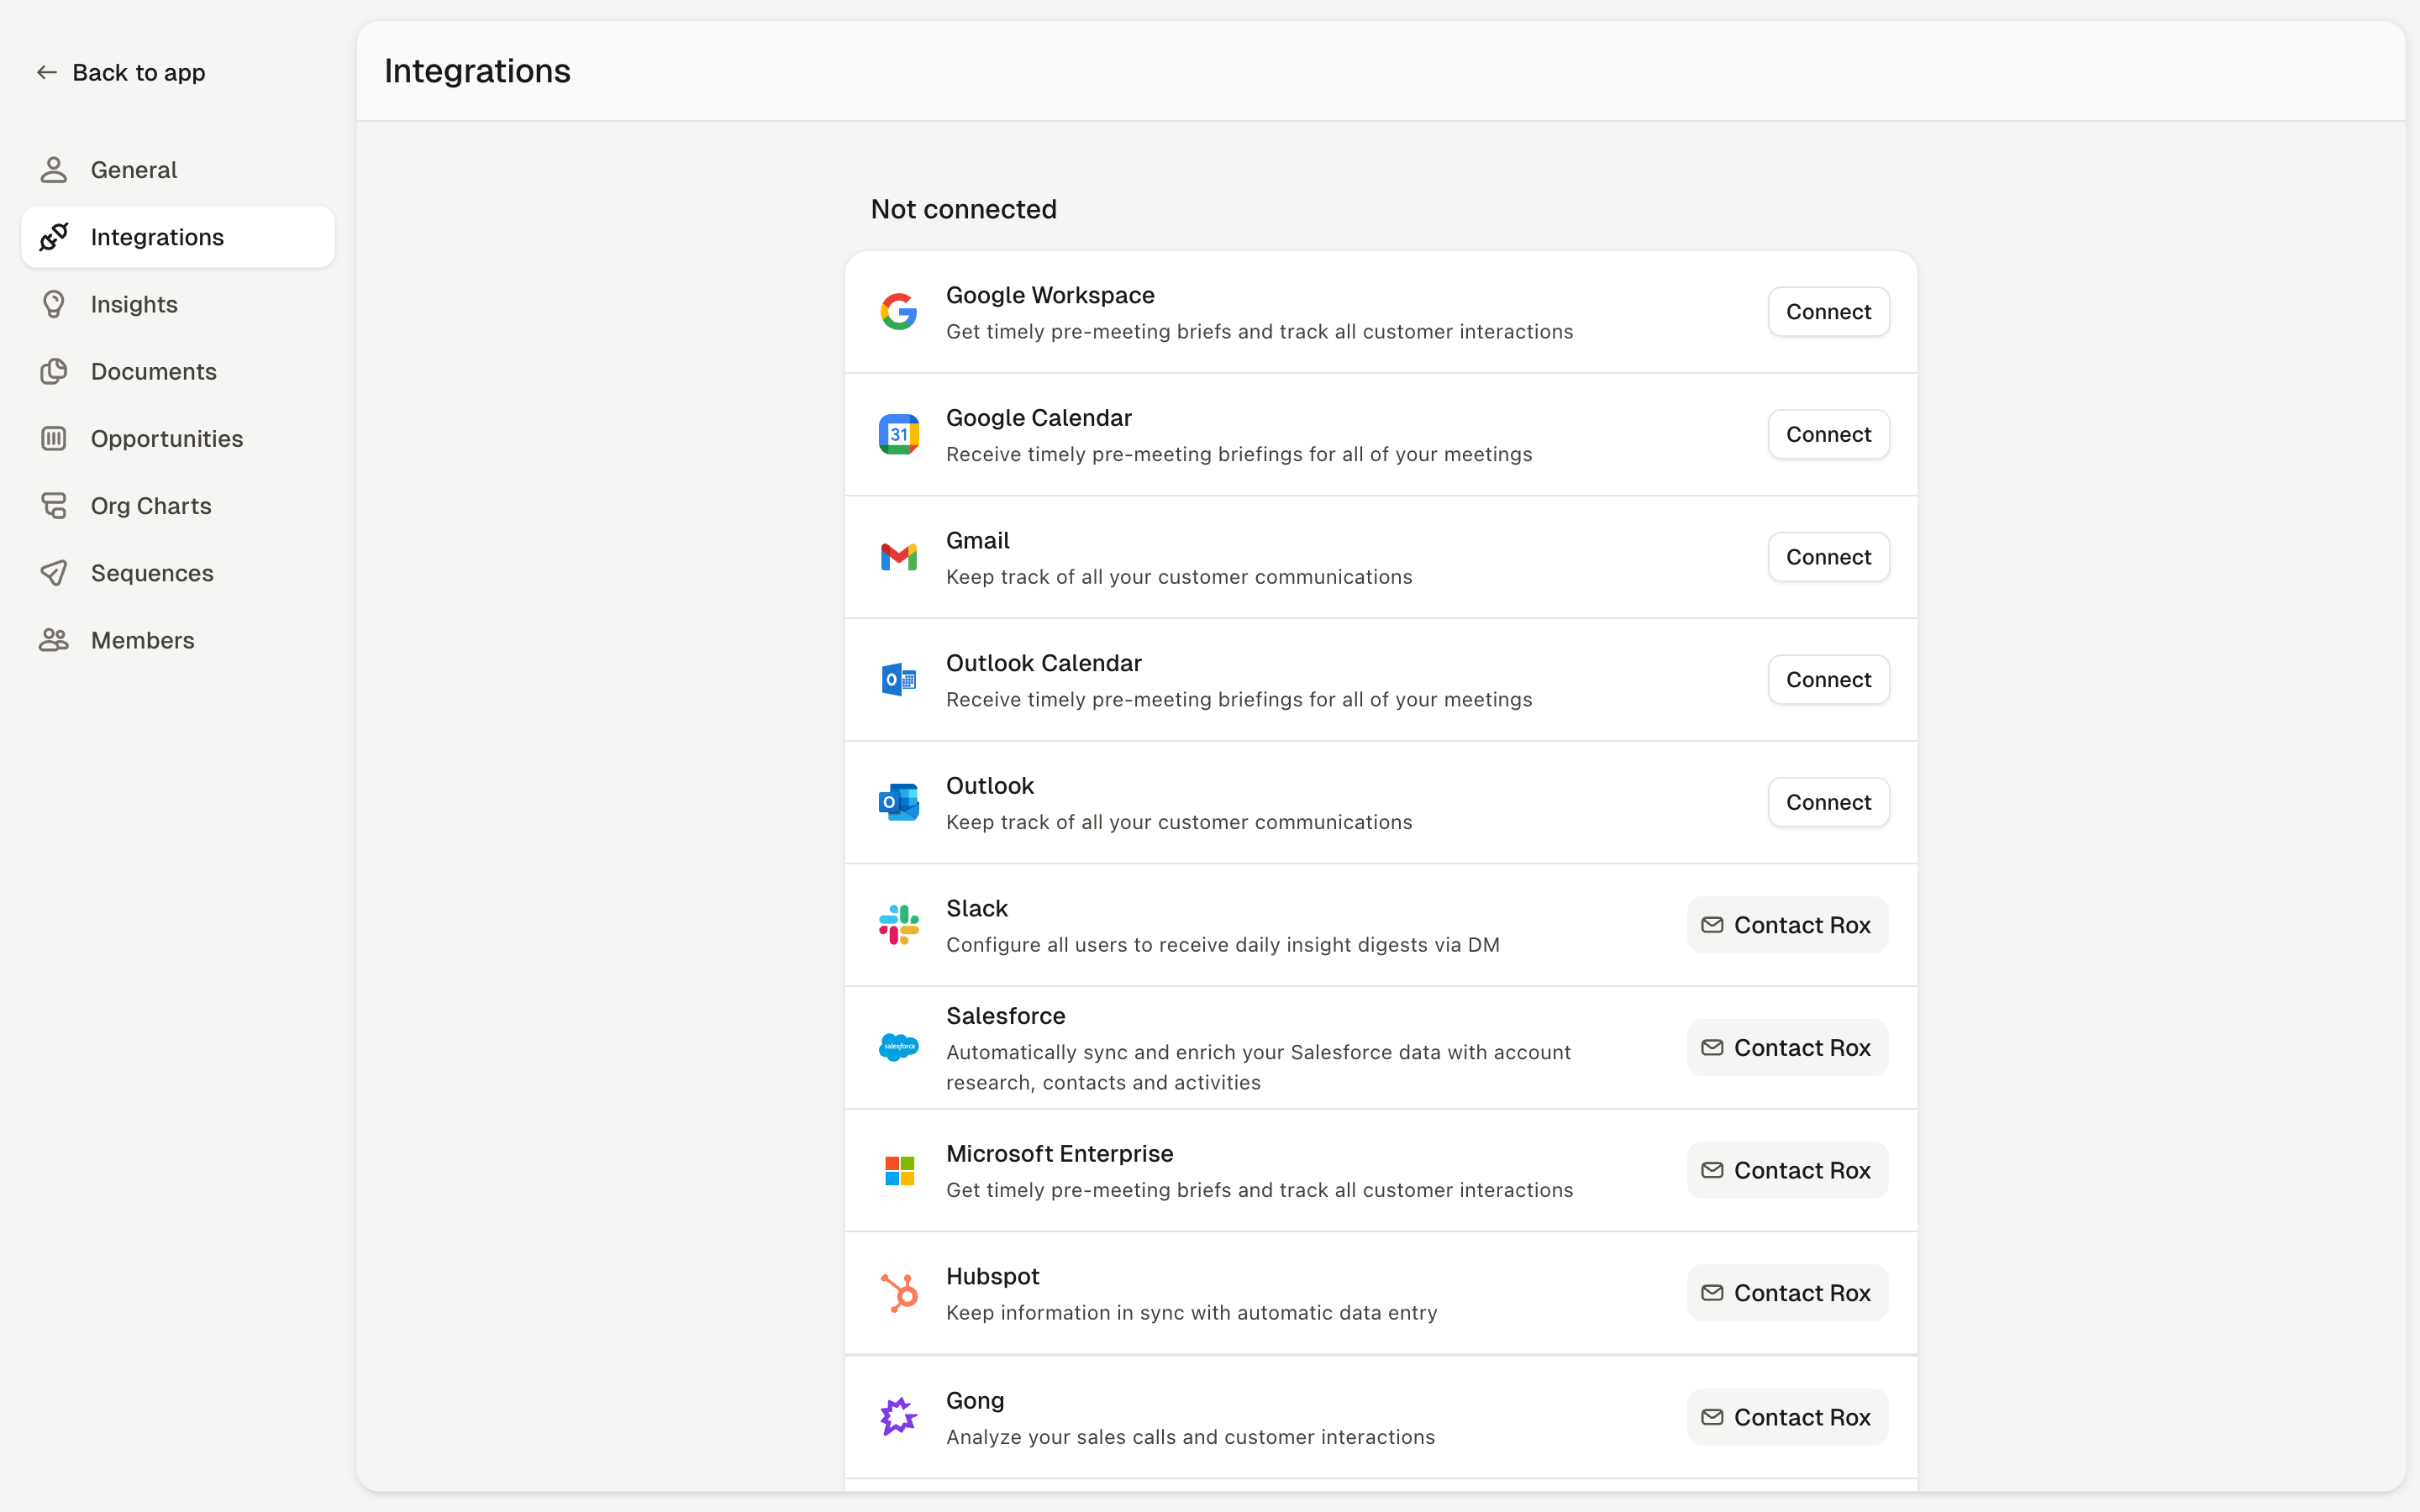Click the 'Not connected' heading
Screen dimensions: 2420x1512
pyautogui.click(x=963, y=209)
